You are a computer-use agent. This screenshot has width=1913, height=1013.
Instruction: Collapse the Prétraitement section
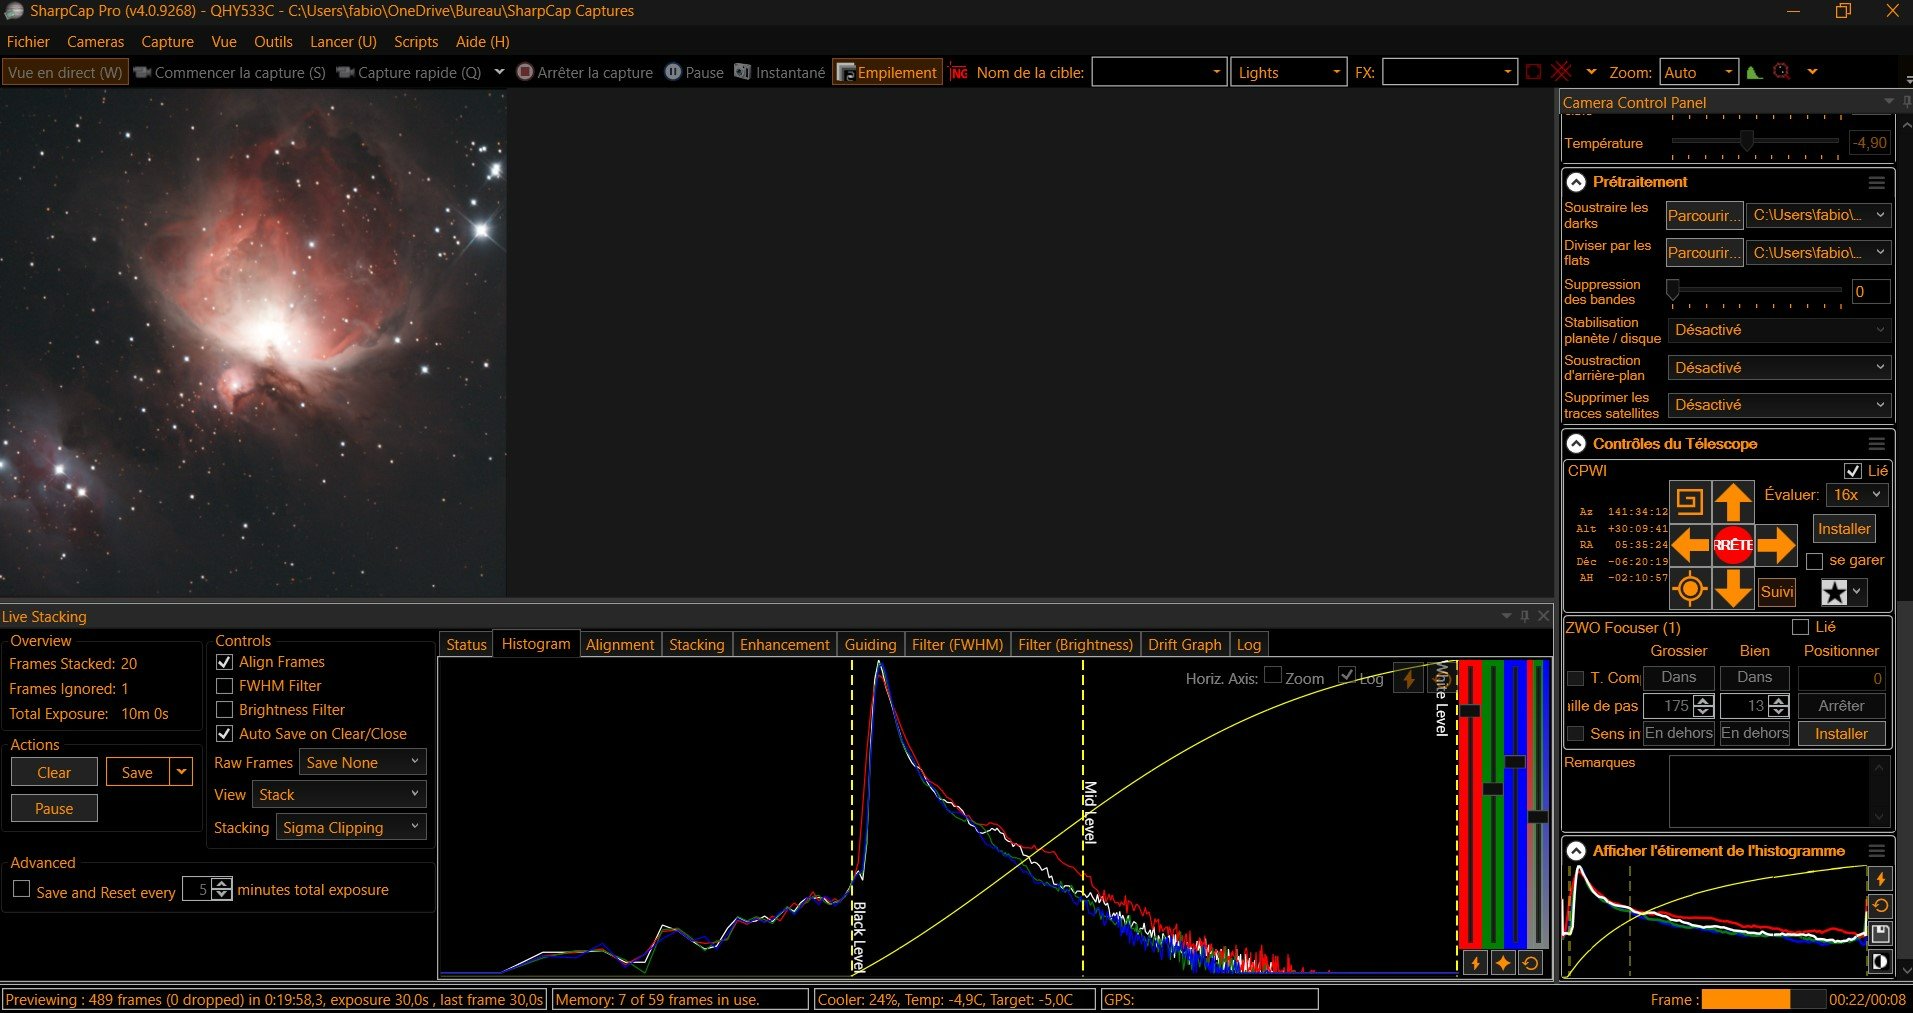pos(1577,182)
